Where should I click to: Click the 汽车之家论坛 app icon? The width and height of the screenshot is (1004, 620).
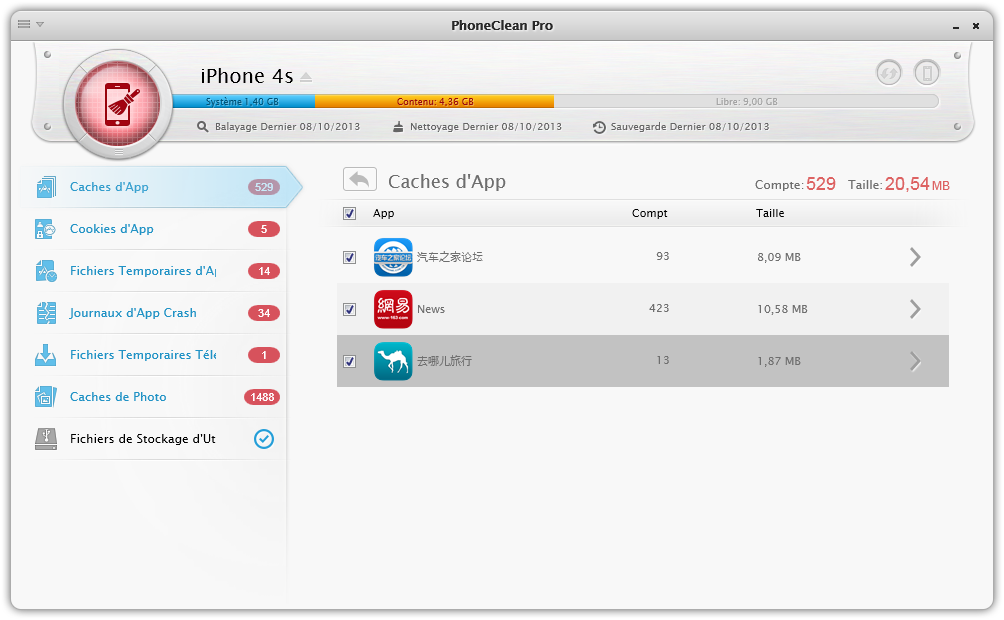(393, 257)
